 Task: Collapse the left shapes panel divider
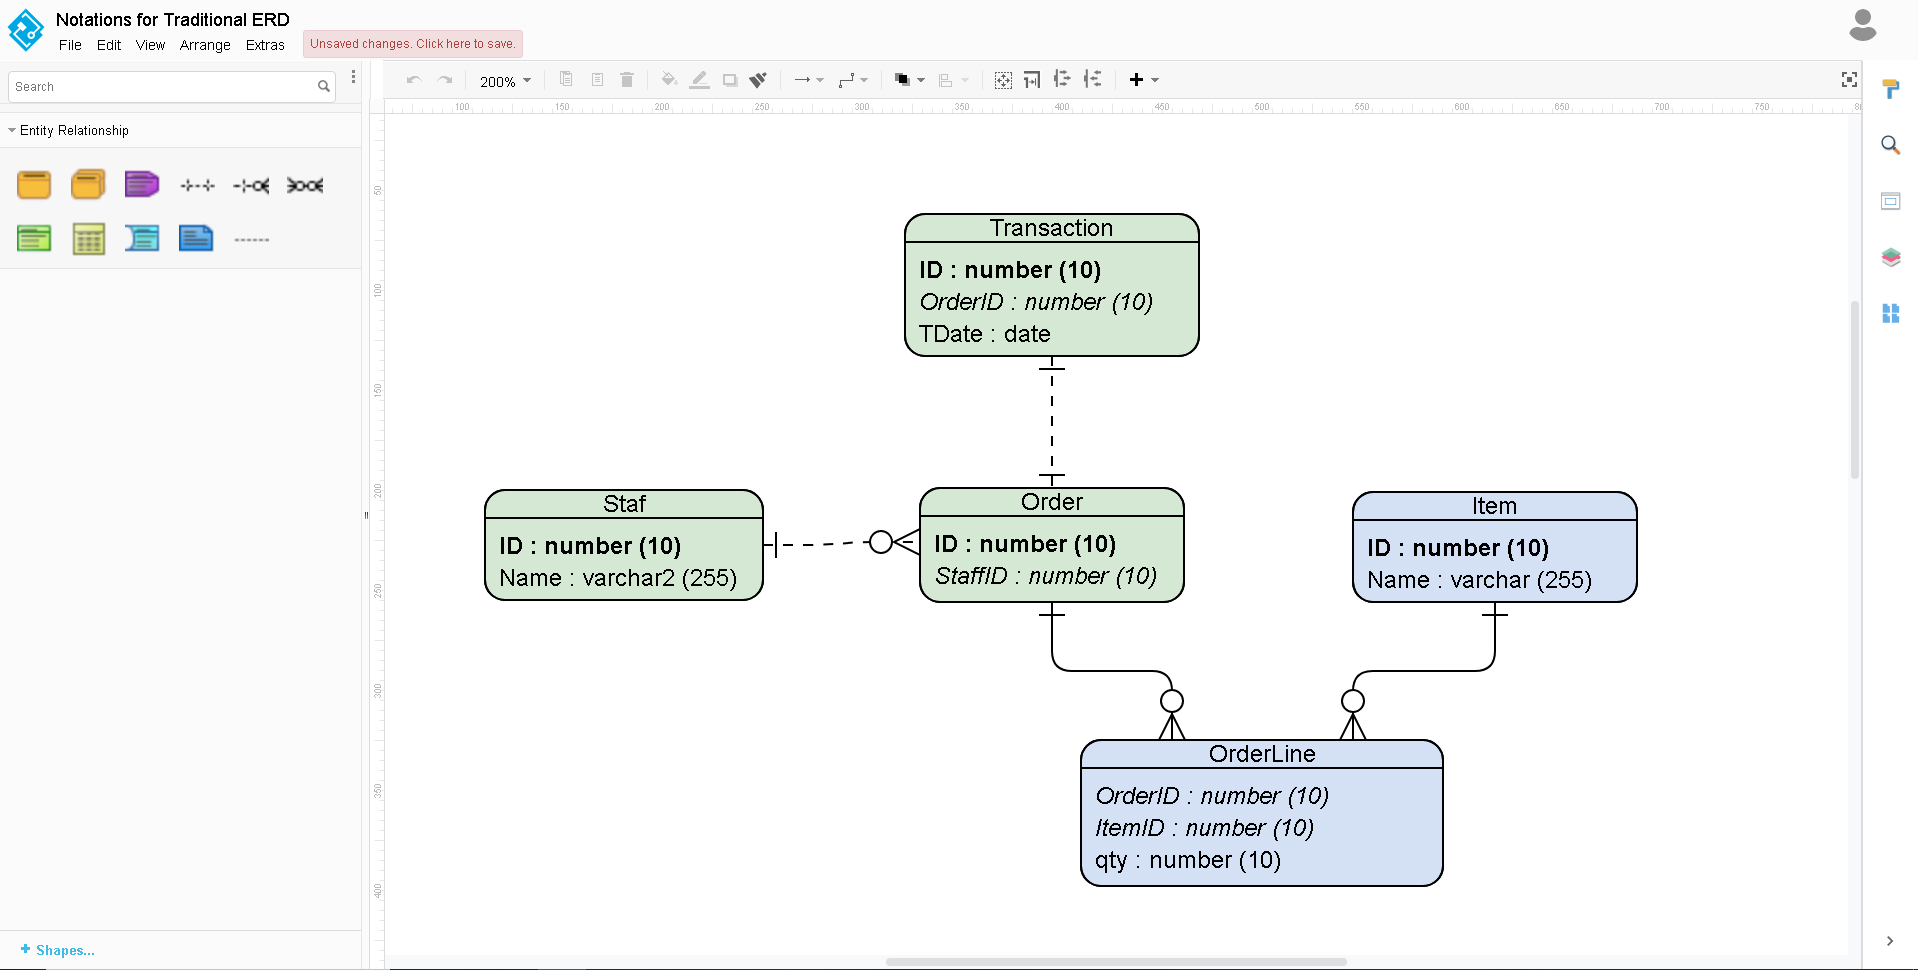(366, 516)
